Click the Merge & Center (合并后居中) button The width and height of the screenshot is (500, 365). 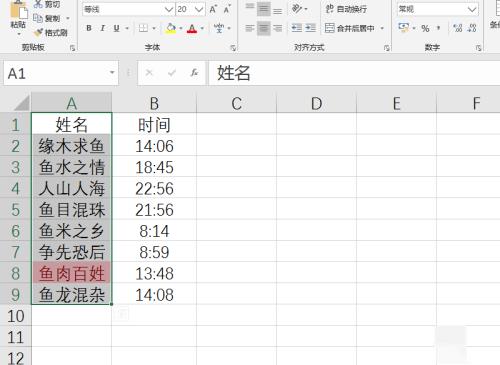click(x=350, y=28)
